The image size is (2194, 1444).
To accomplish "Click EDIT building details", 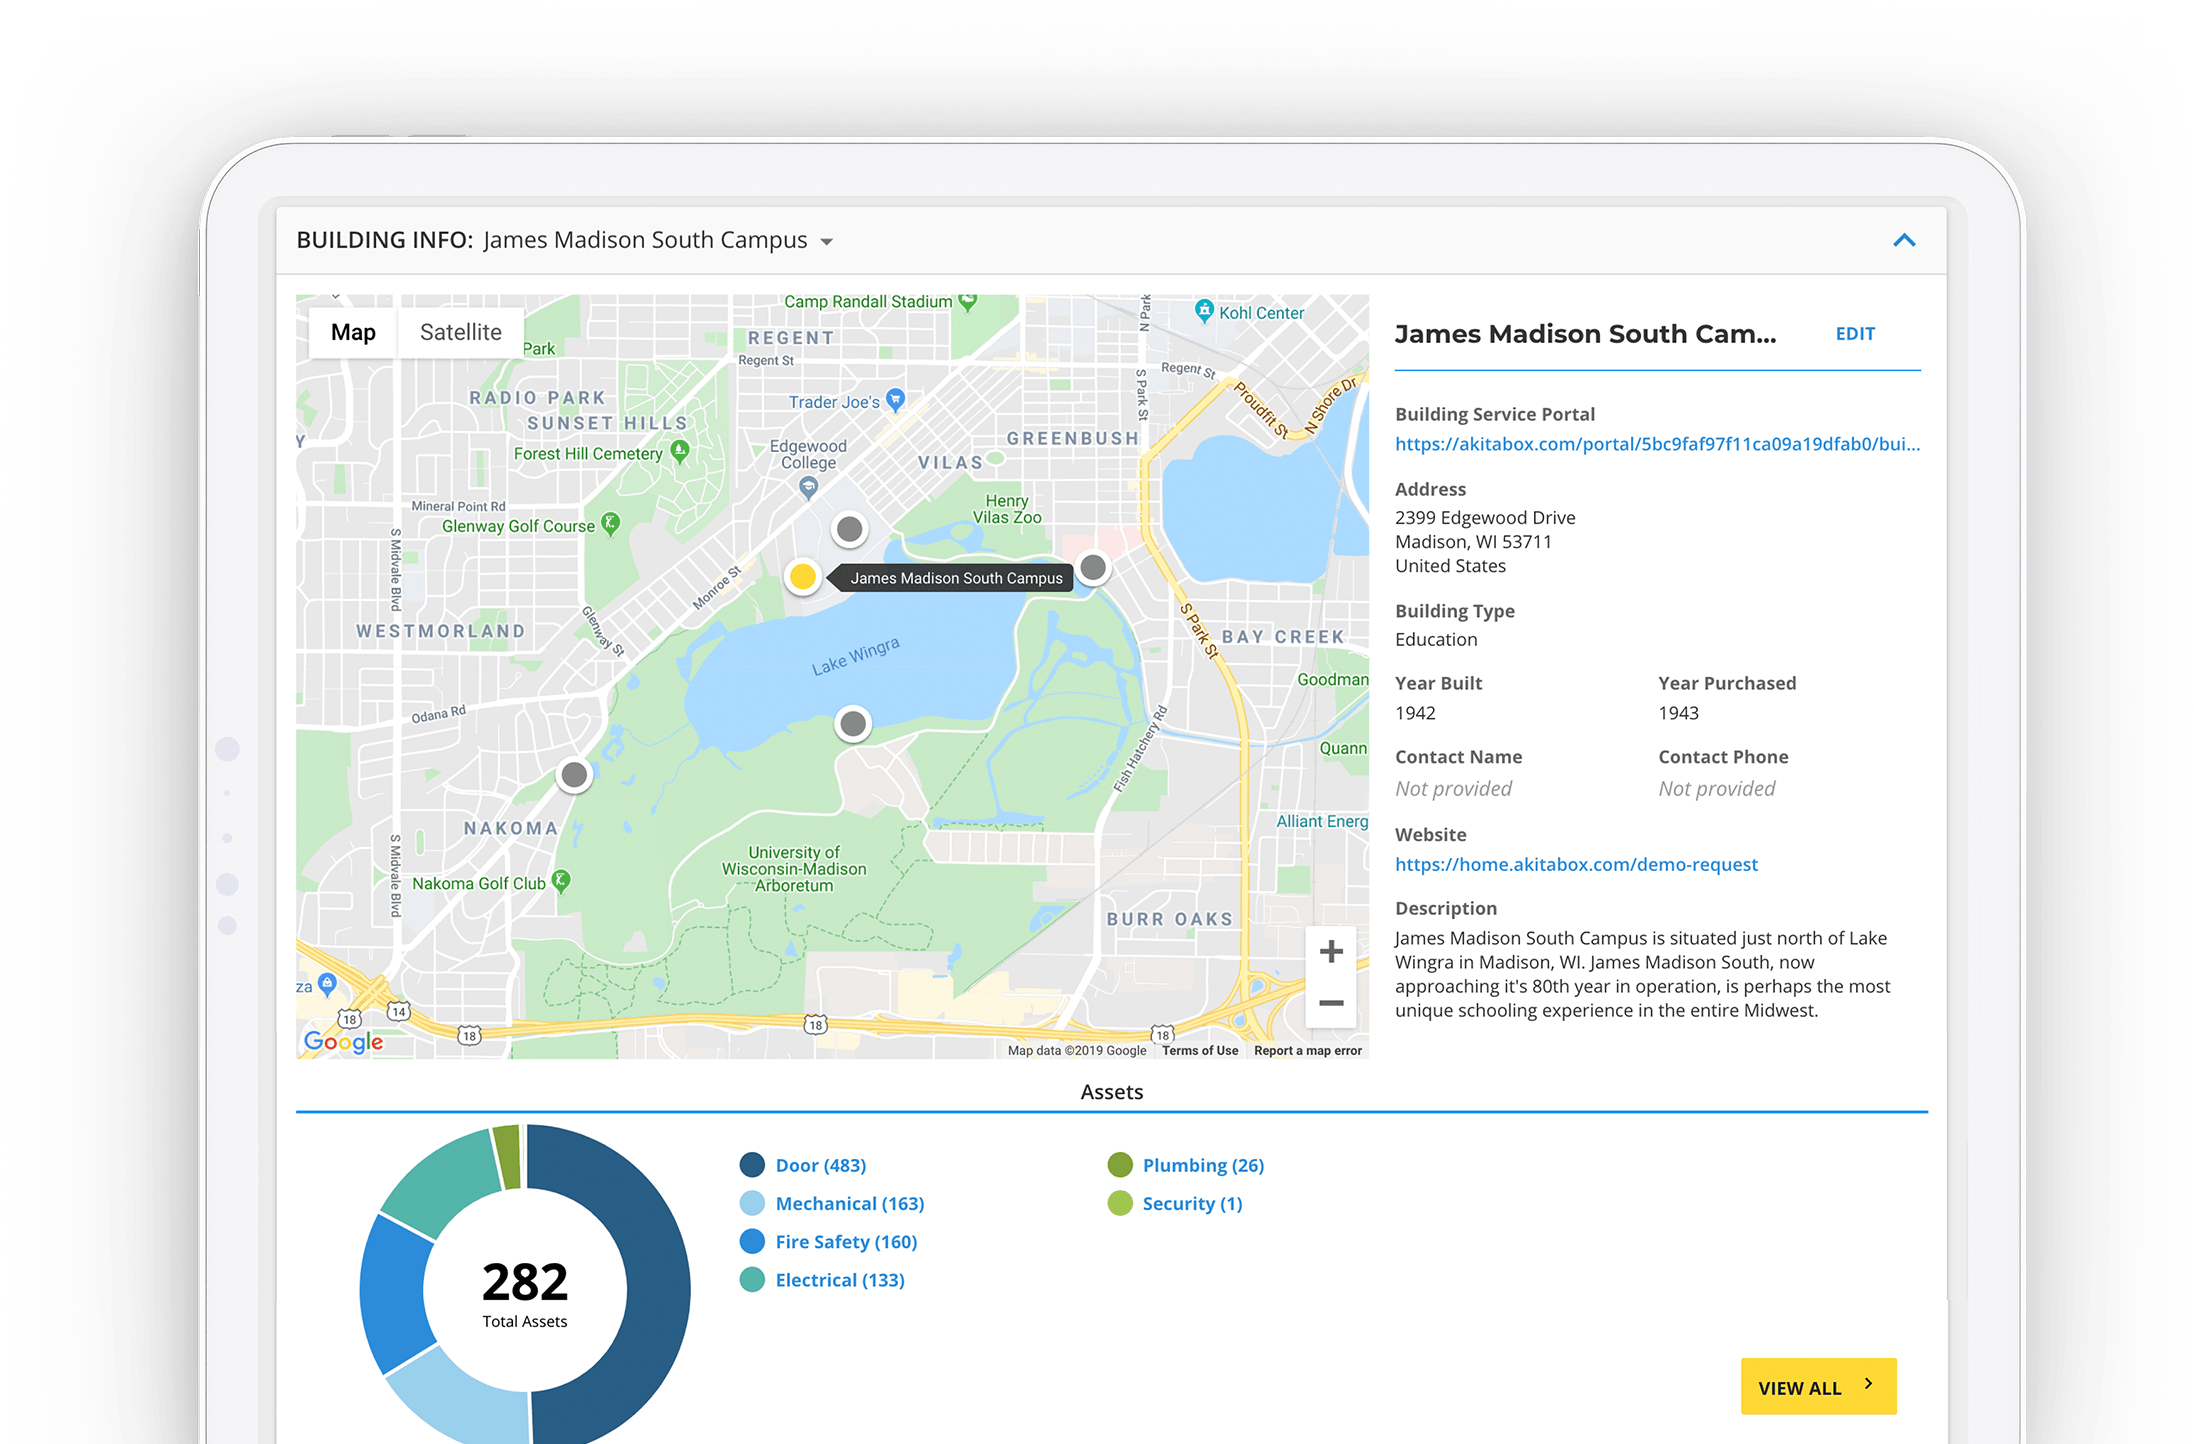I will coord(1855,334).
